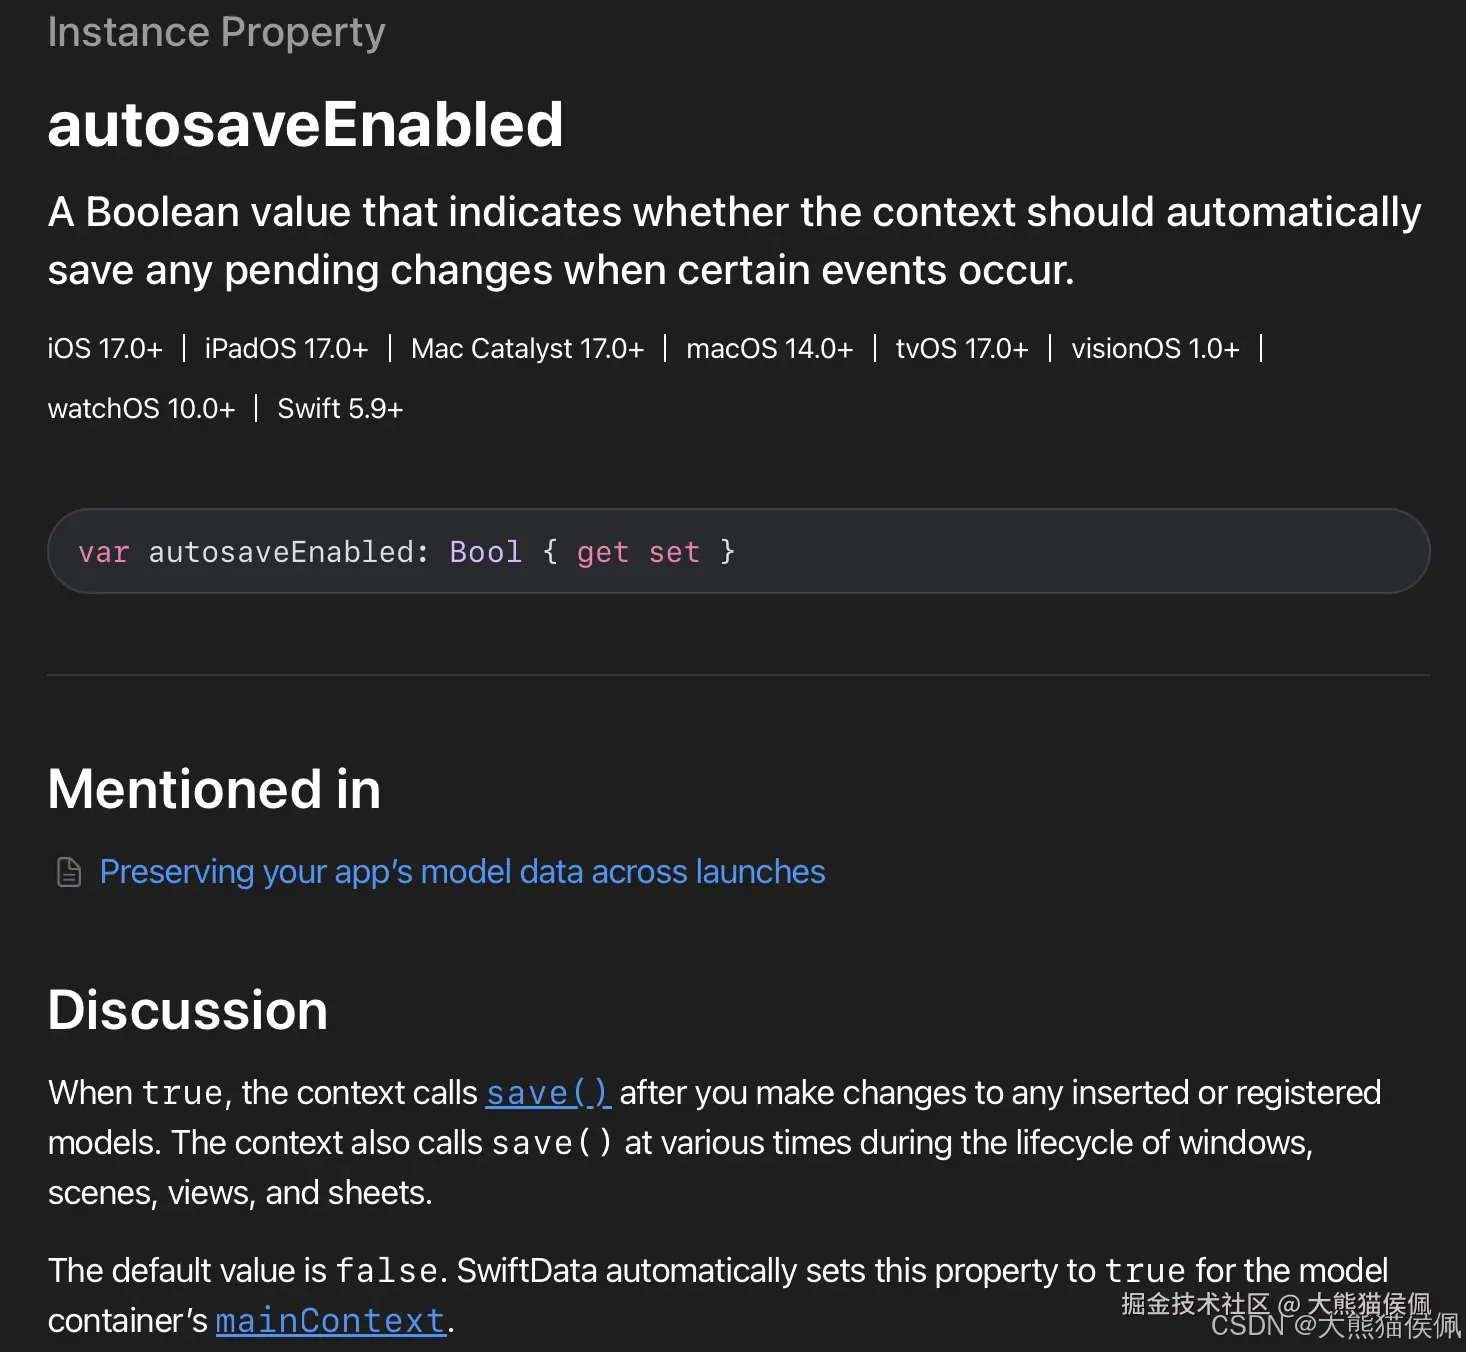Click the word 'false' in the discussion
This screenshot has width=1466, height=1352.
(386, 1271)
